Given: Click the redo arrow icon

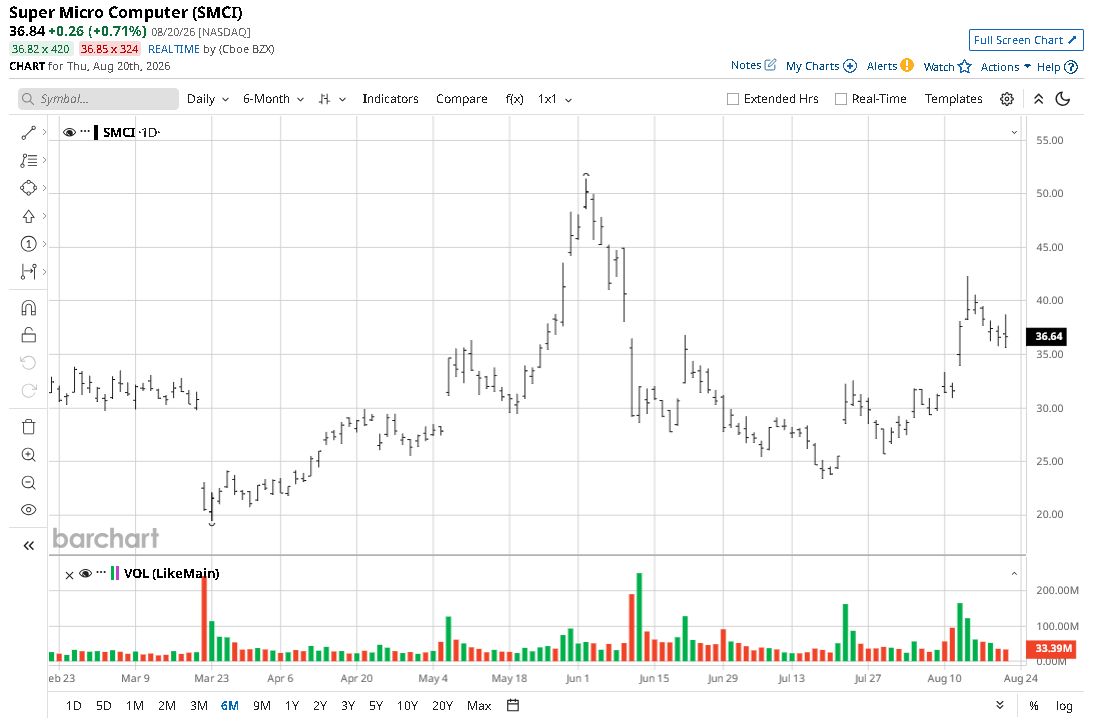Looking at the screenshot, I should (29, 390).
